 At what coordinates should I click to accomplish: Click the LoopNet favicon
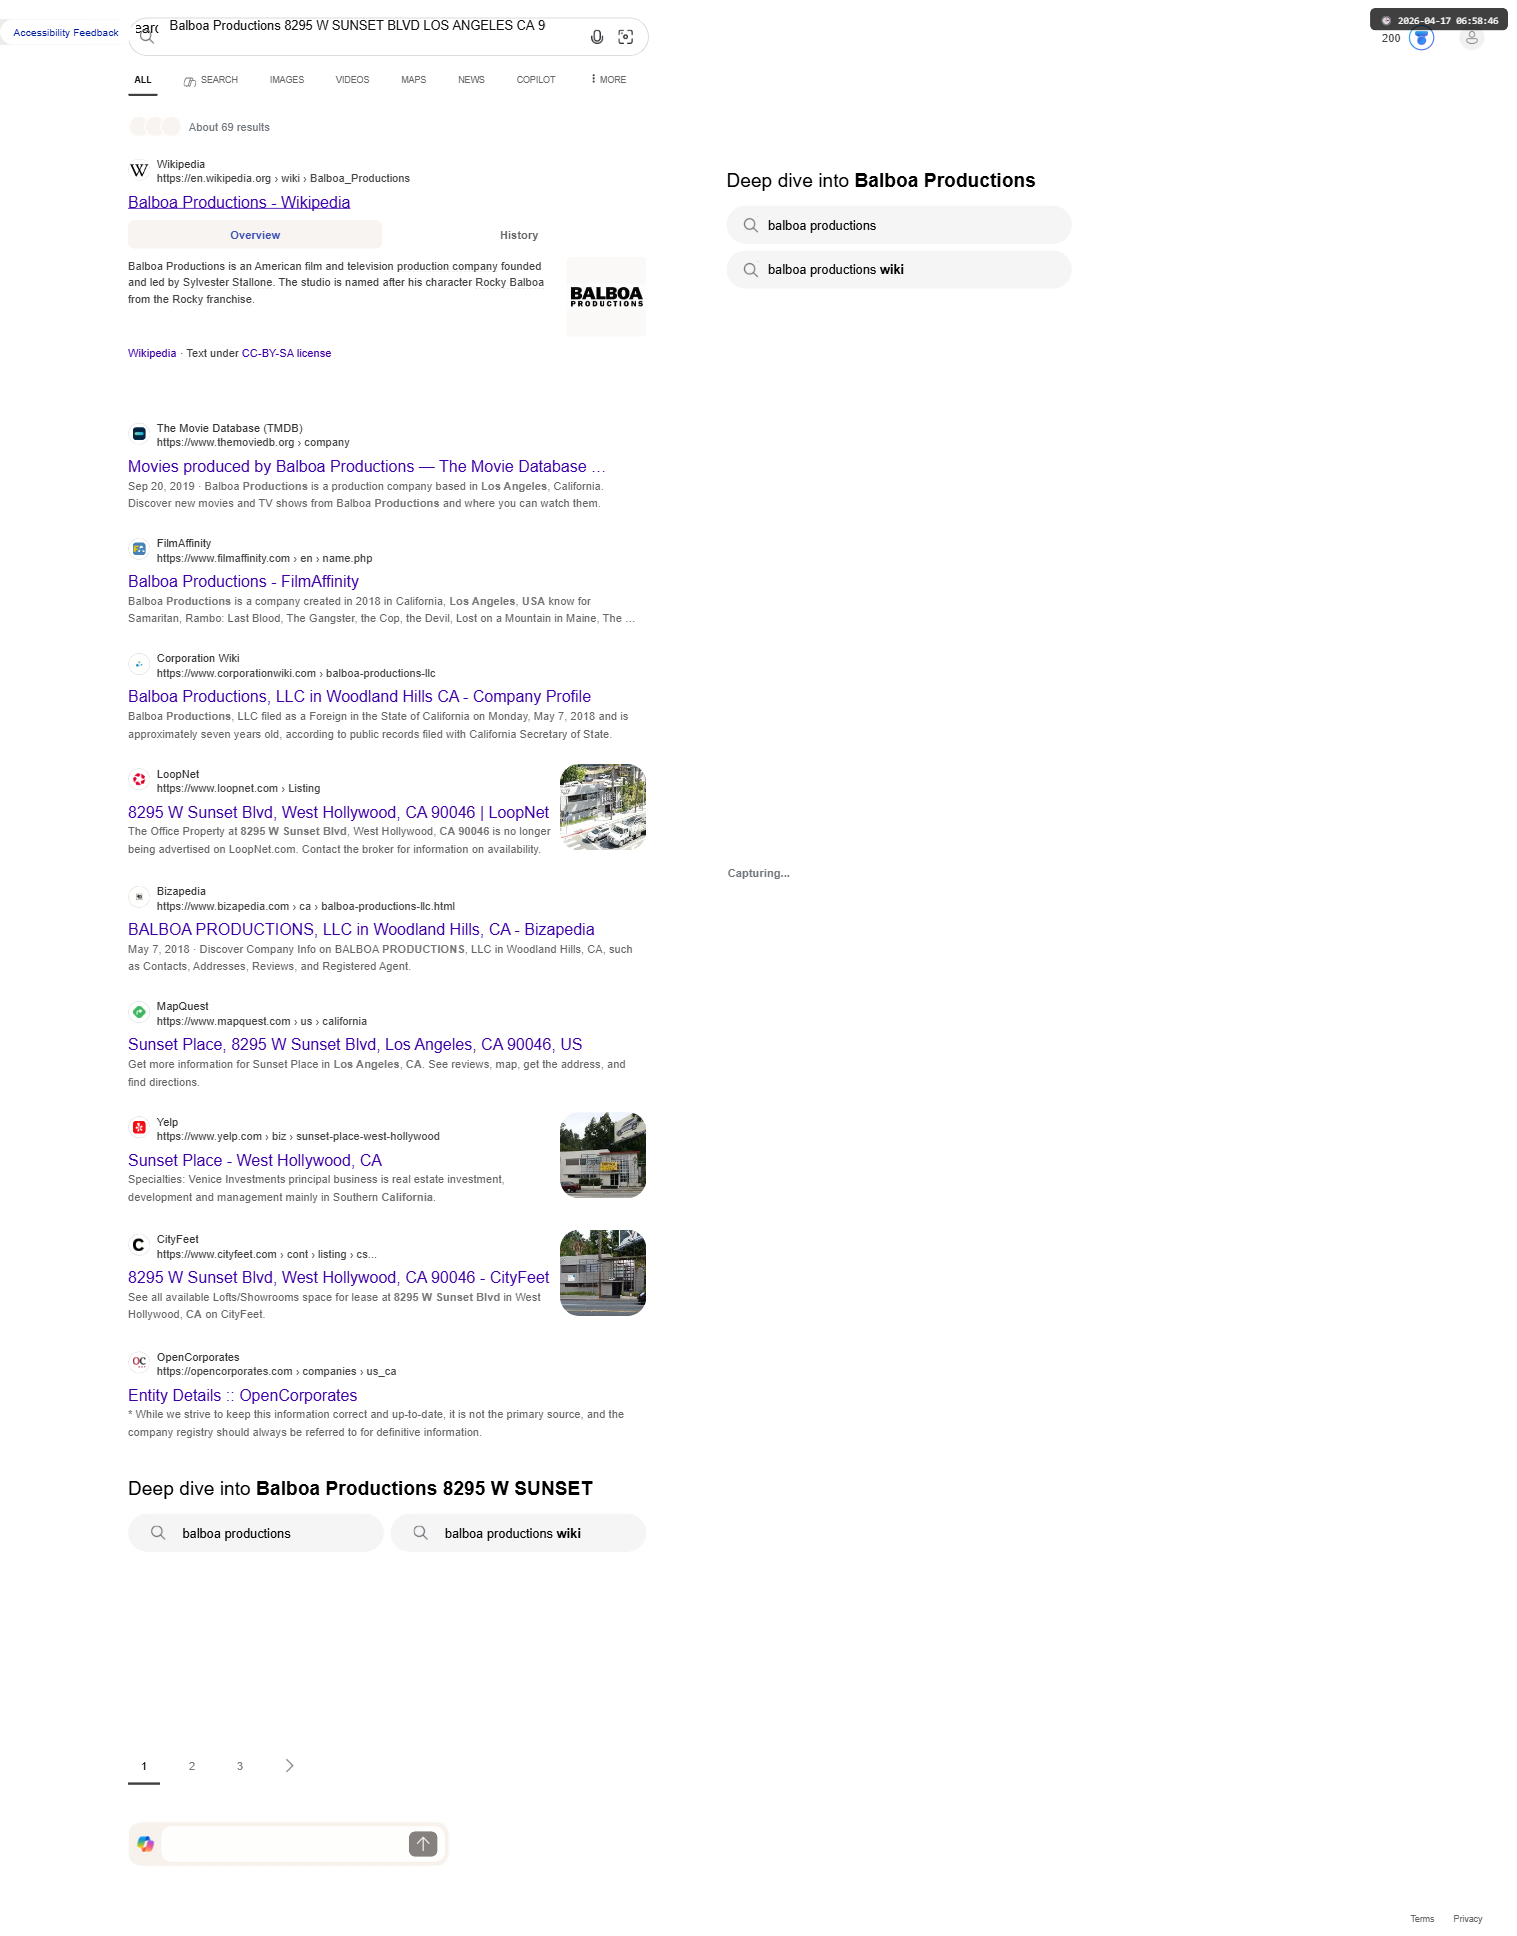[139, 780]
